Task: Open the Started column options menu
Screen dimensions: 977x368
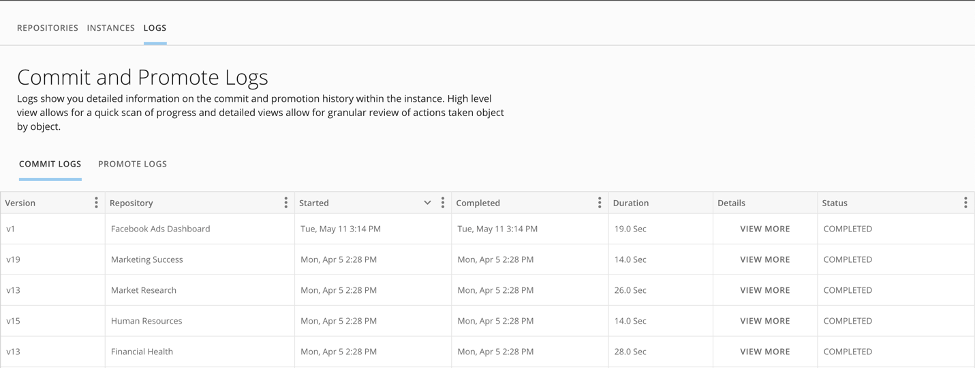Action: (x=443, y=202)
